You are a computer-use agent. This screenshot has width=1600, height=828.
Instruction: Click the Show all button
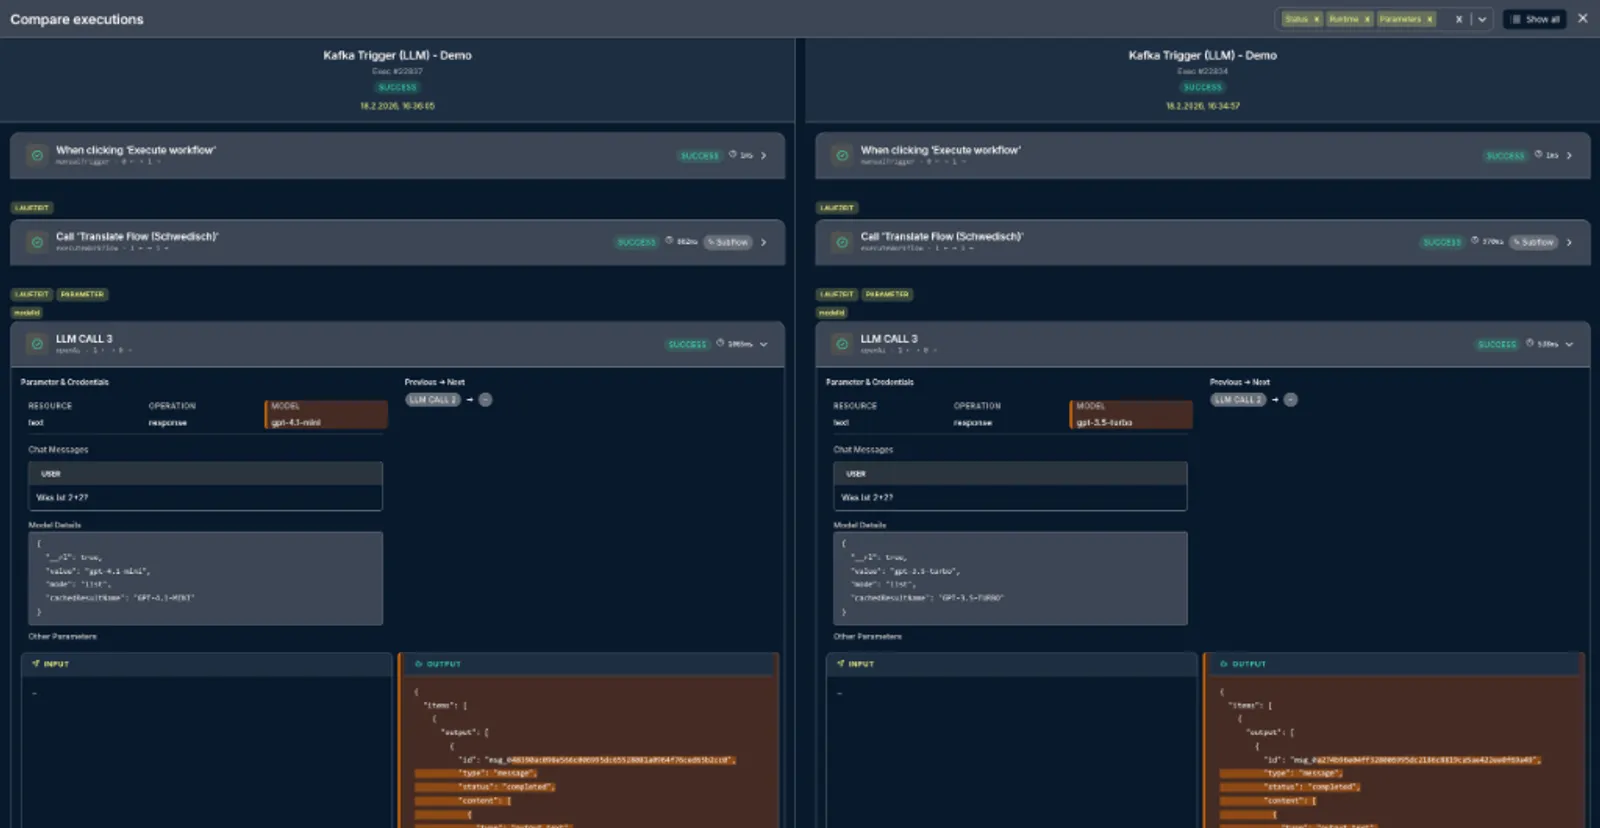click(x=1535, y=19)
